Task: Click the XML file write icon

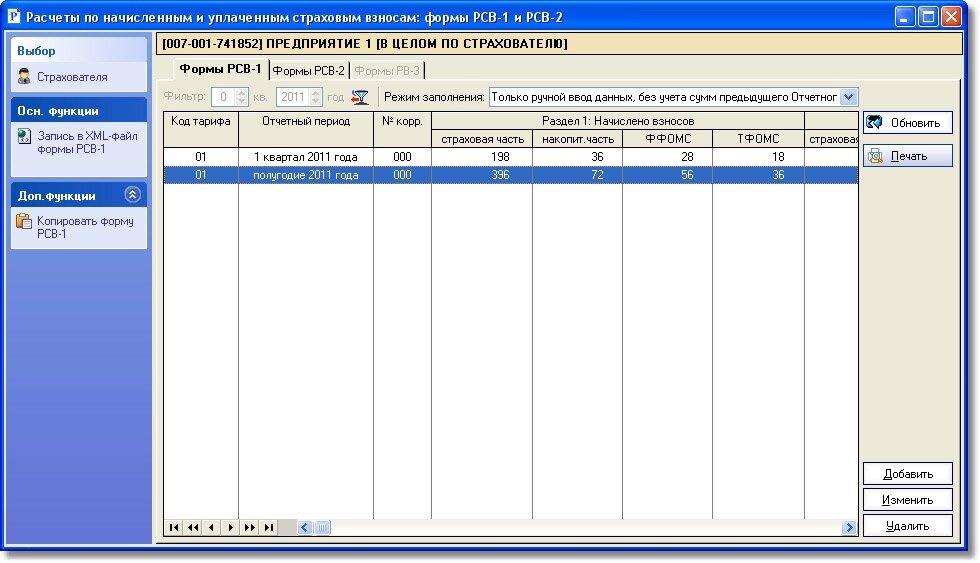Action: [x=24, y=136]
